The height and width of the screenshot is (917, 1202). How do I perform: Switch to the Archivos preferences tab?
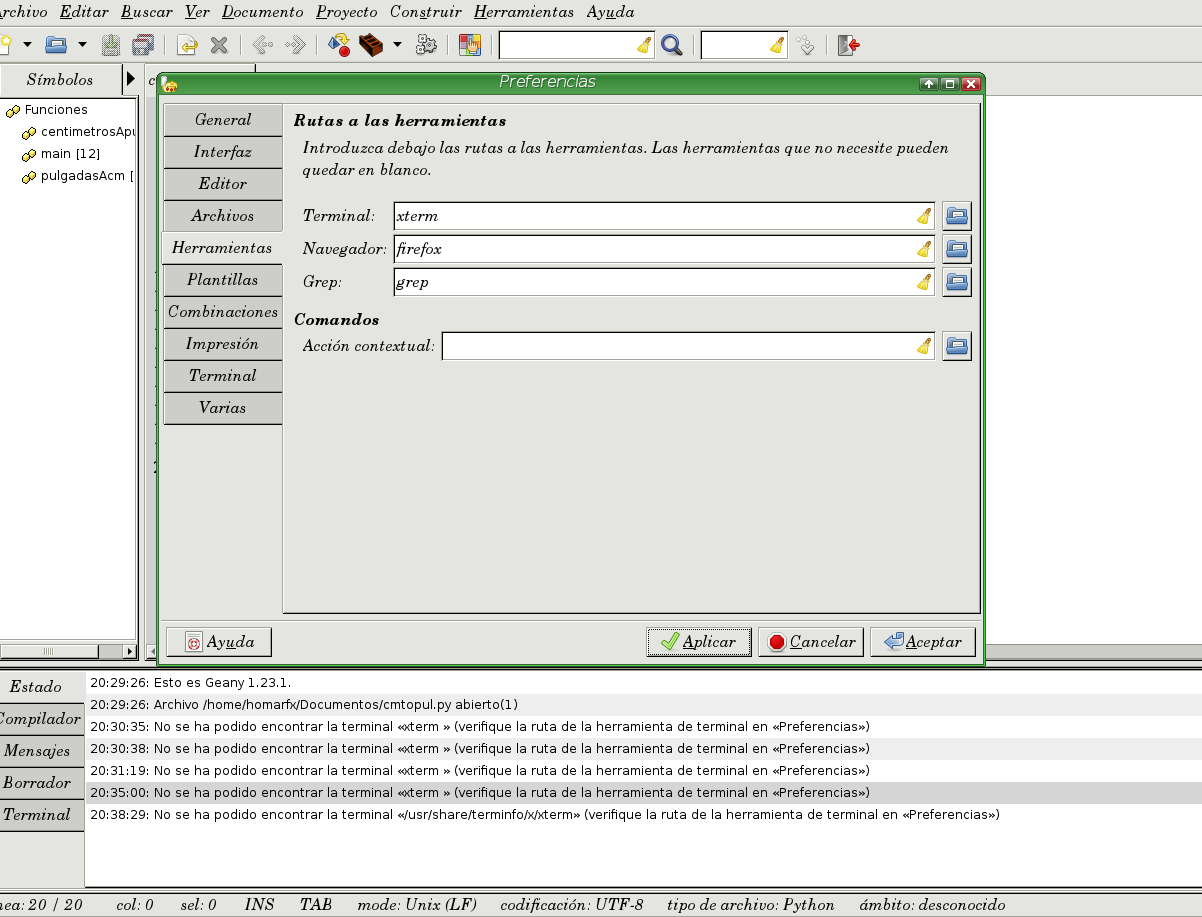point(223,216)
